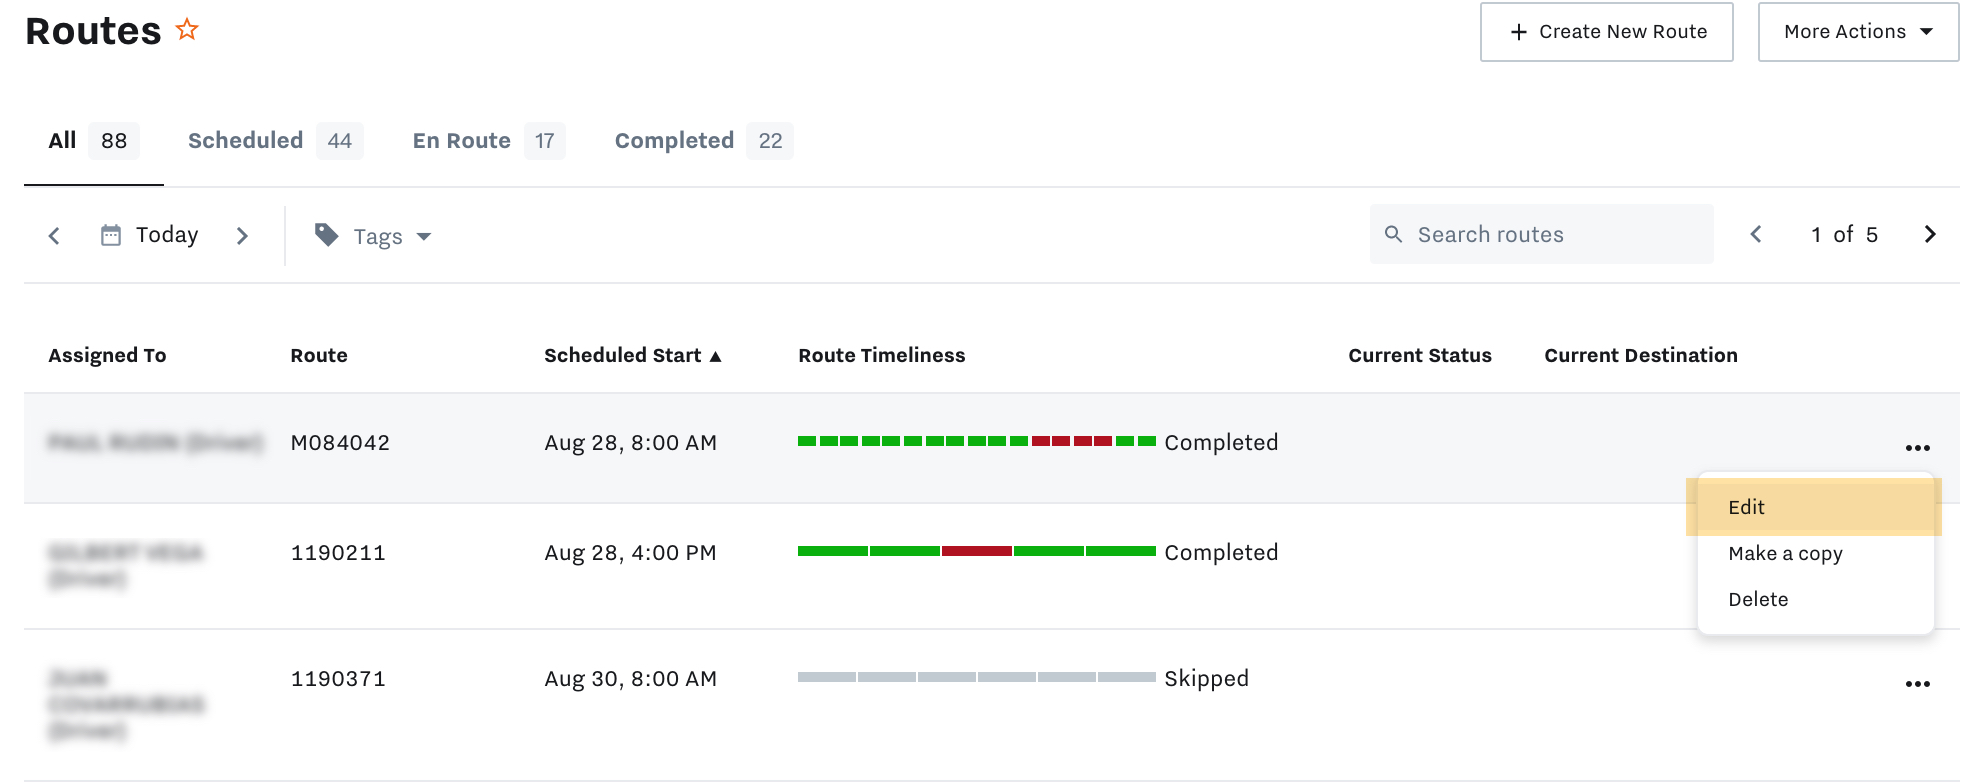
Task: Open three-dot menu for route M084042
Action: [1917, 448]
